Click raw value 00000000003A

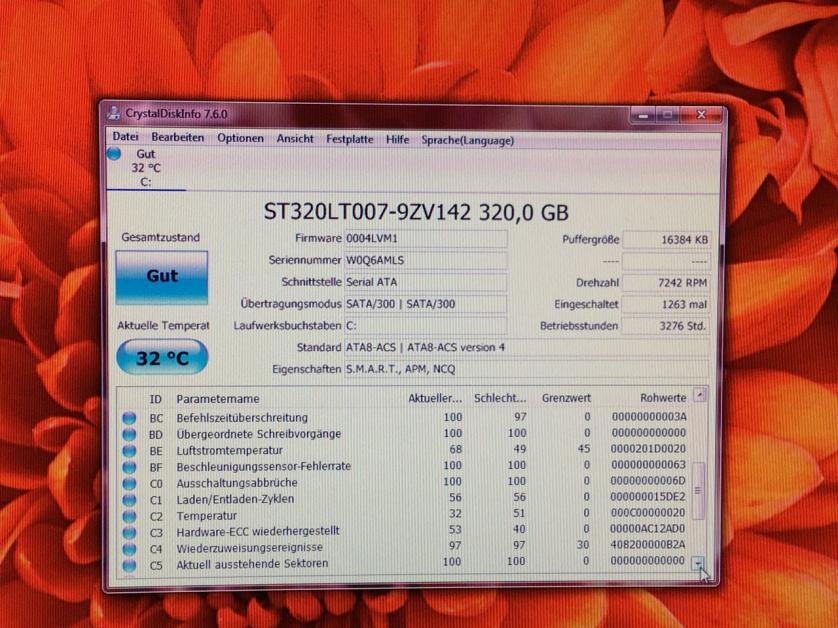pos(649,416)
